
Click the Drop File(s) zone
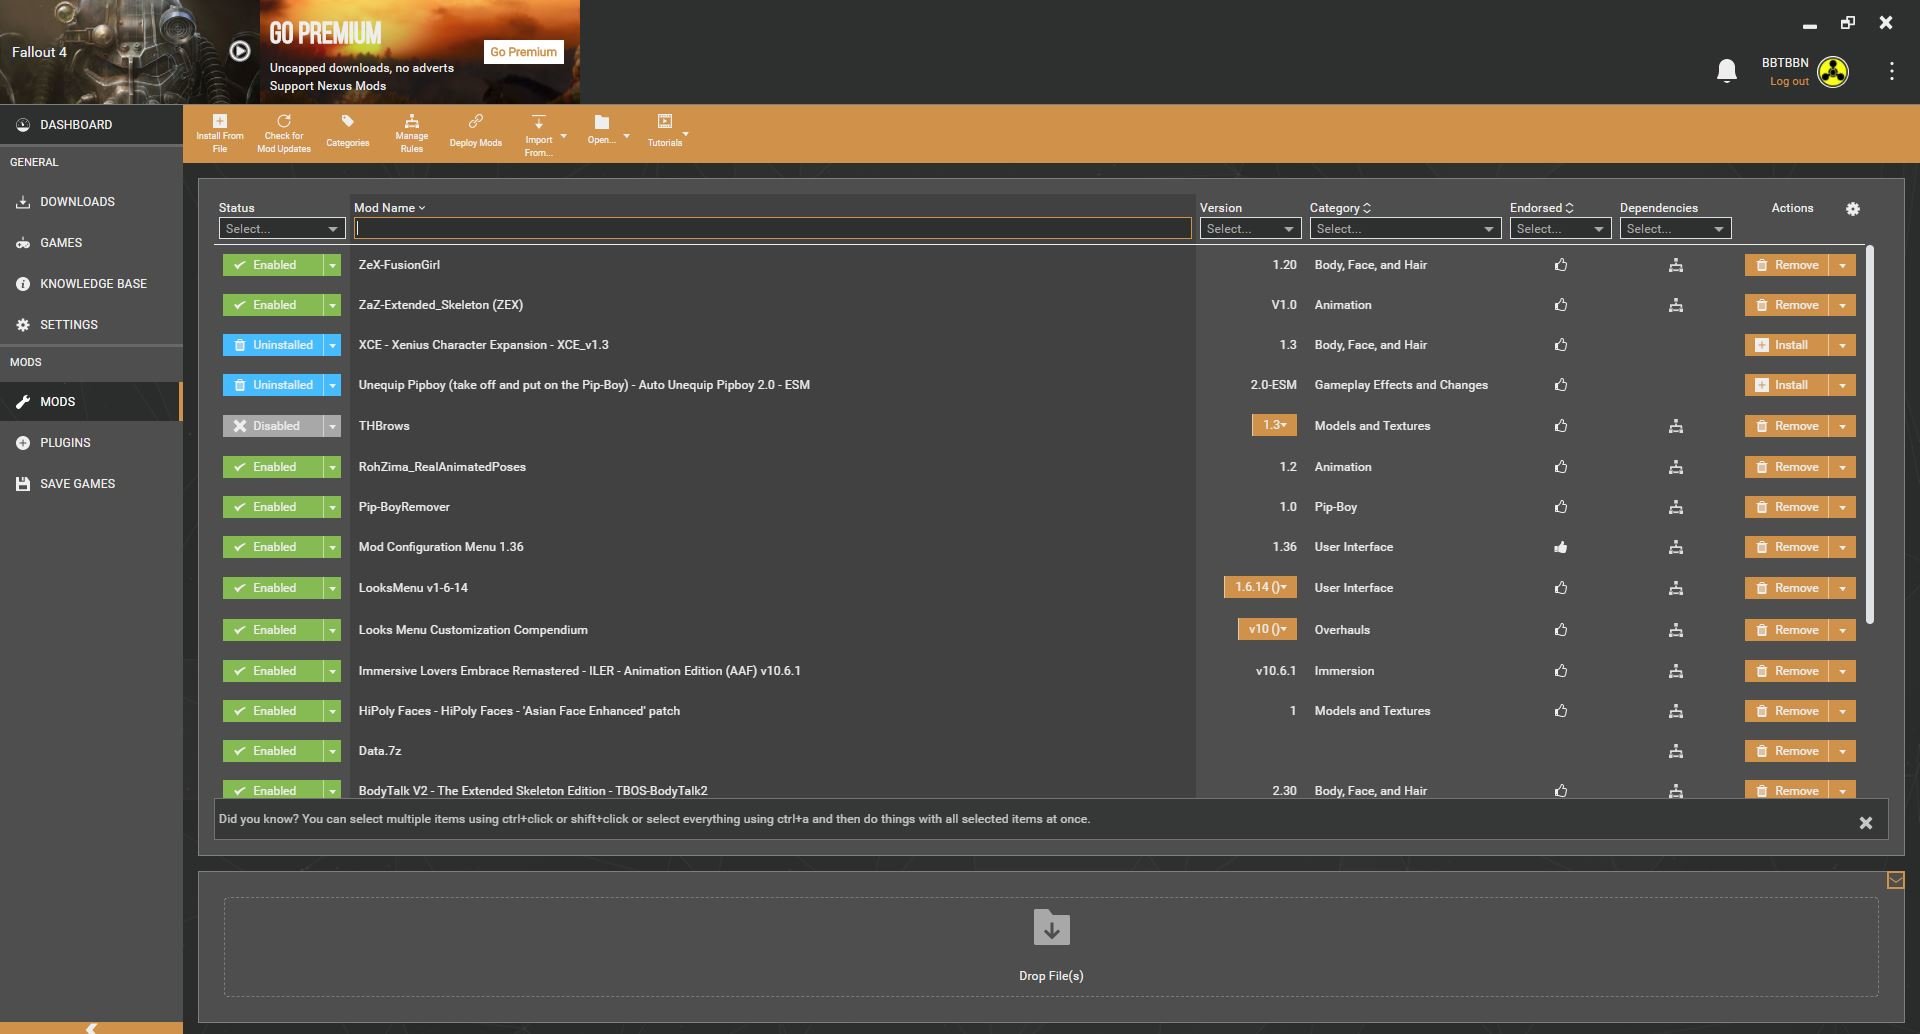pos(1051,946)
